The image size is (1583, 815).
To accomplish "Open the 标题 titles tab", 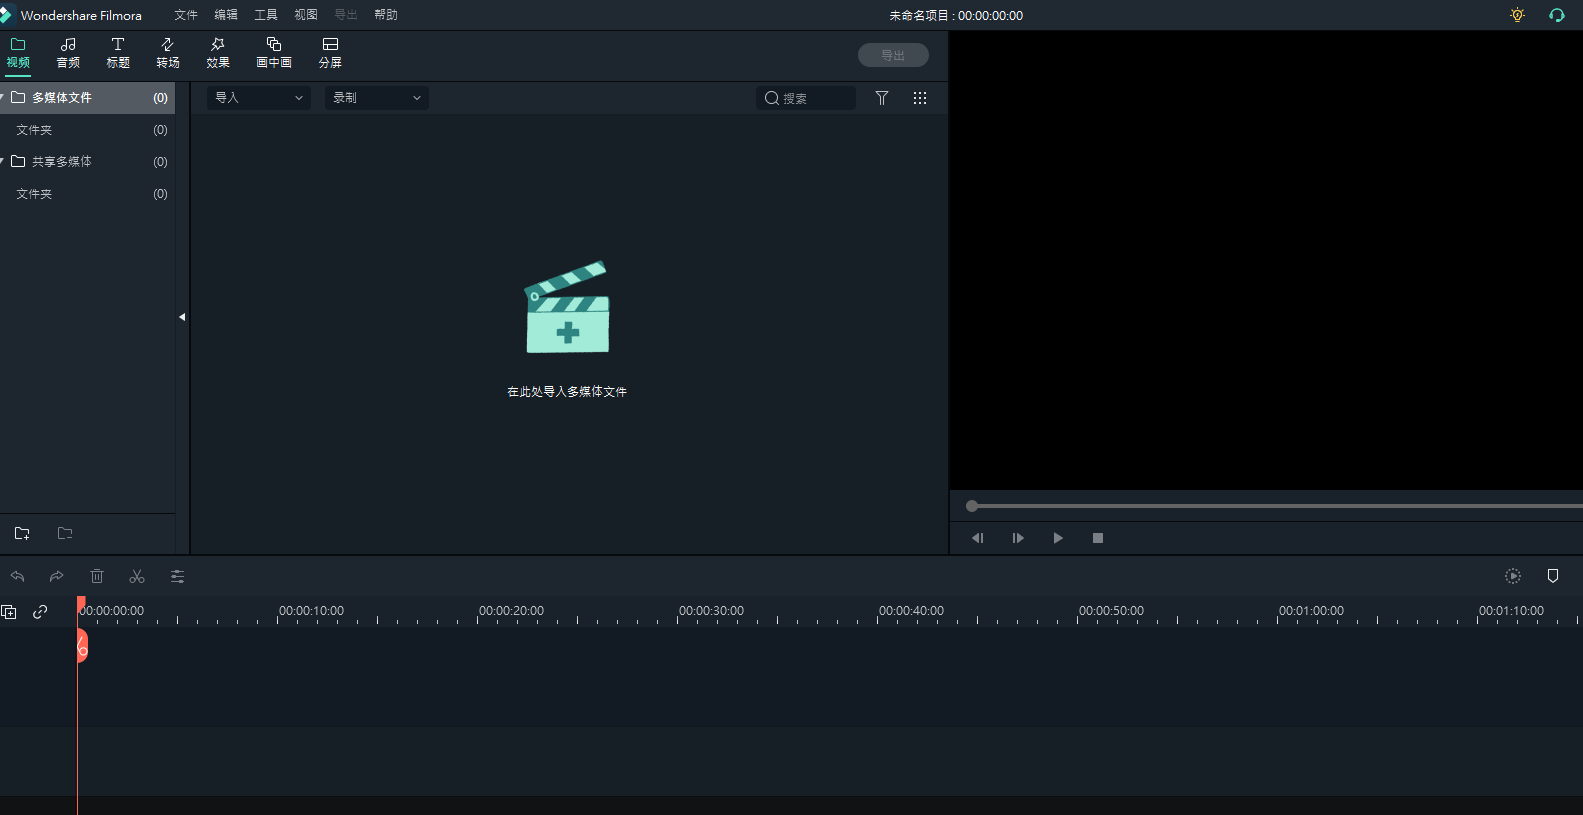I will point(118,53).
